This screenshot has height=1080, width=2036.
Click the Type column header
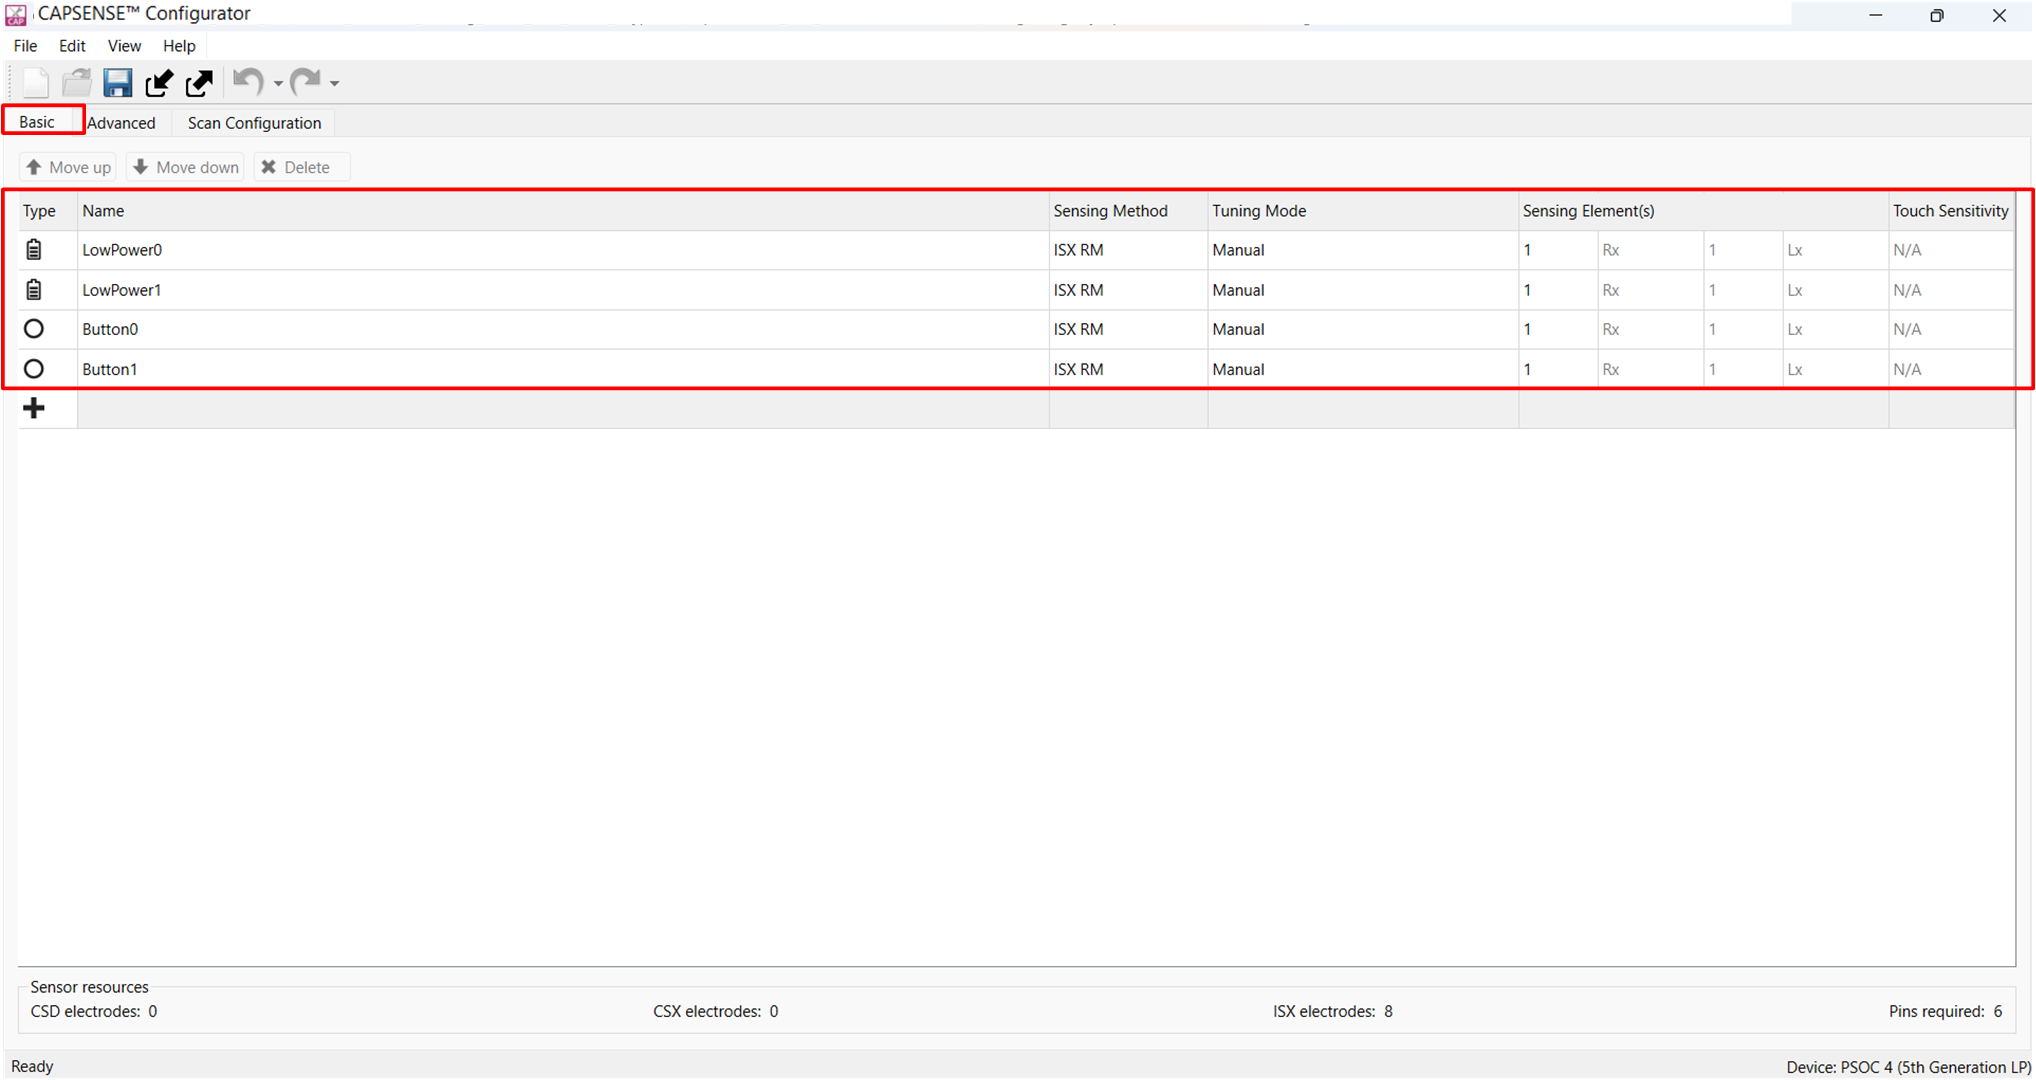coord(47,211)
